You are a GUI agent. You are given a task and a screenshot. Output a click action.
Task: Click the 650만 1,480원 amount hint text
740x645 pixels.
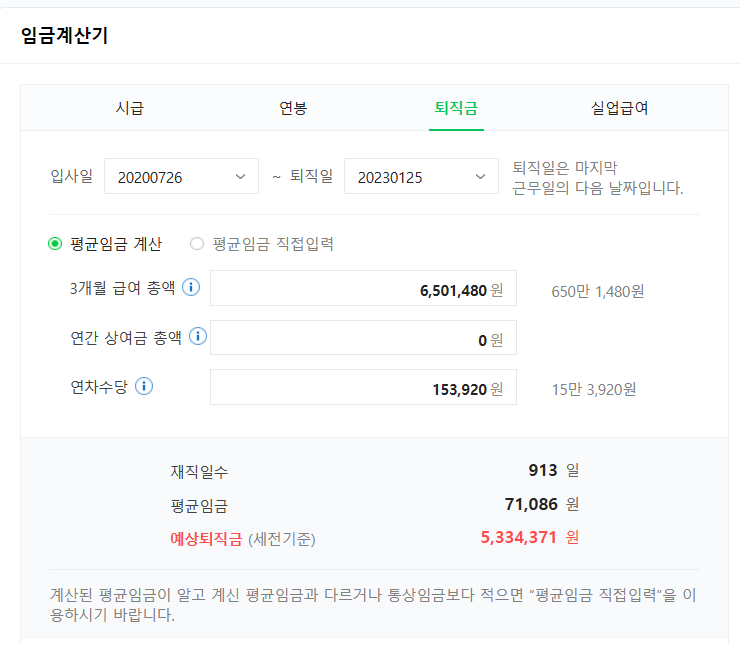tap(598, 292)
